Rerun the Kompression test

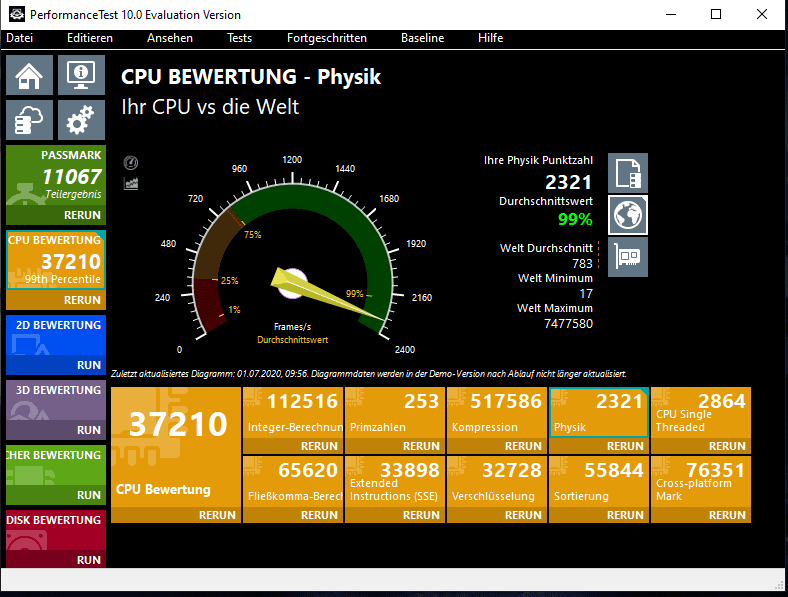point(523,446)
